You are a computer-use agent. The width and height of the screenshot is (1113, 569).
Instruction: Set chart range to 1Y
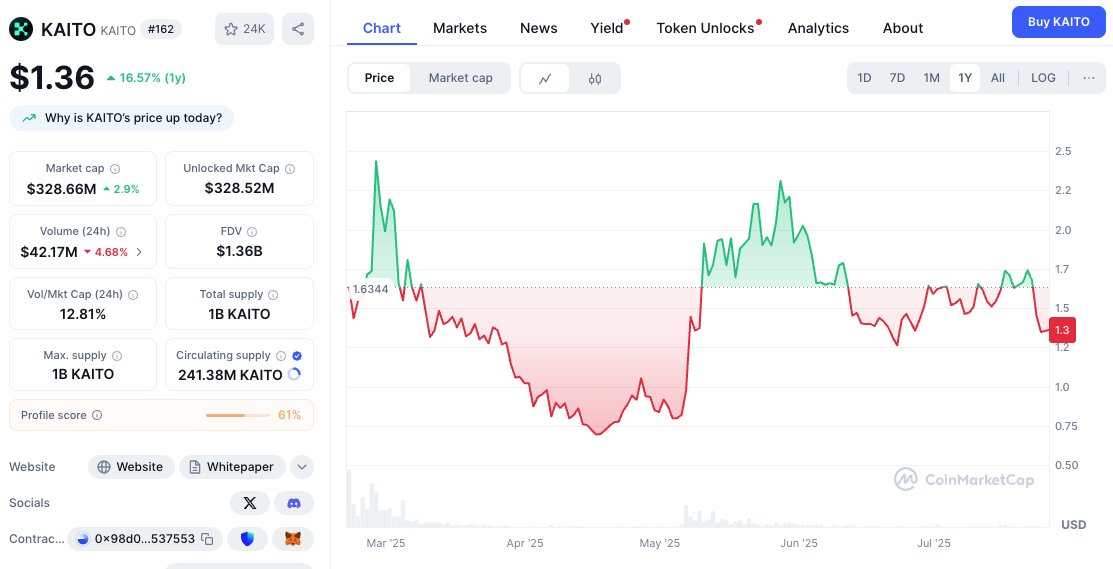click(x=965, y=78)
